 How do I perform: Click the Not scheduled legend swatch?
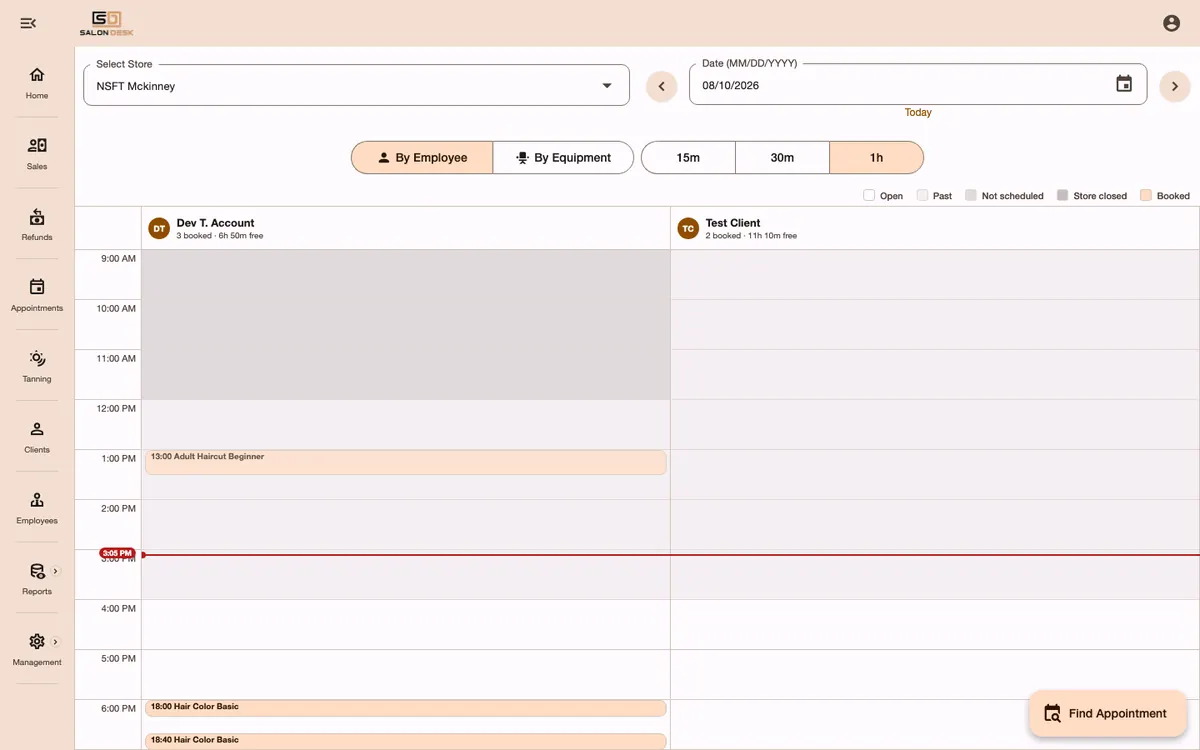pyautogui.click(x=971, y=196)
